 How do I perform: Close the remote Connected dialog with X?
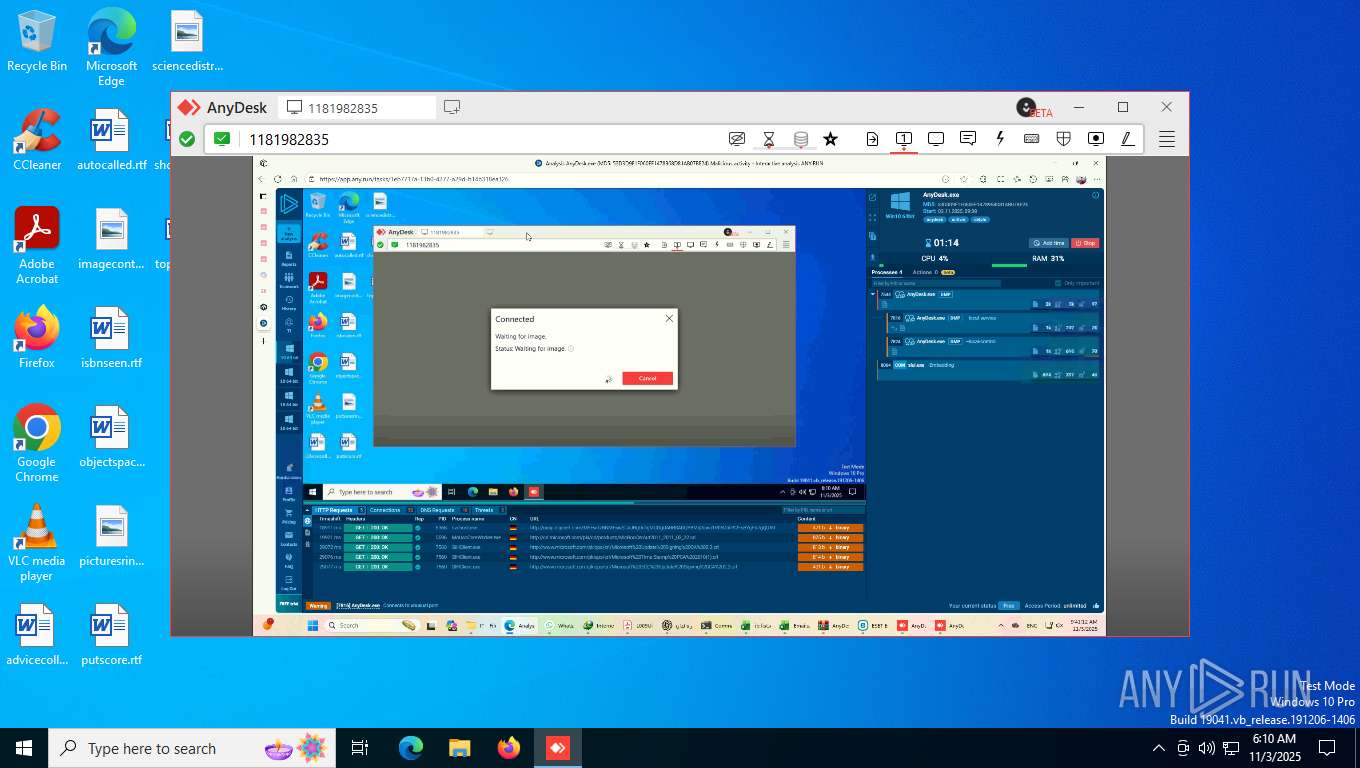pos(669,318)
